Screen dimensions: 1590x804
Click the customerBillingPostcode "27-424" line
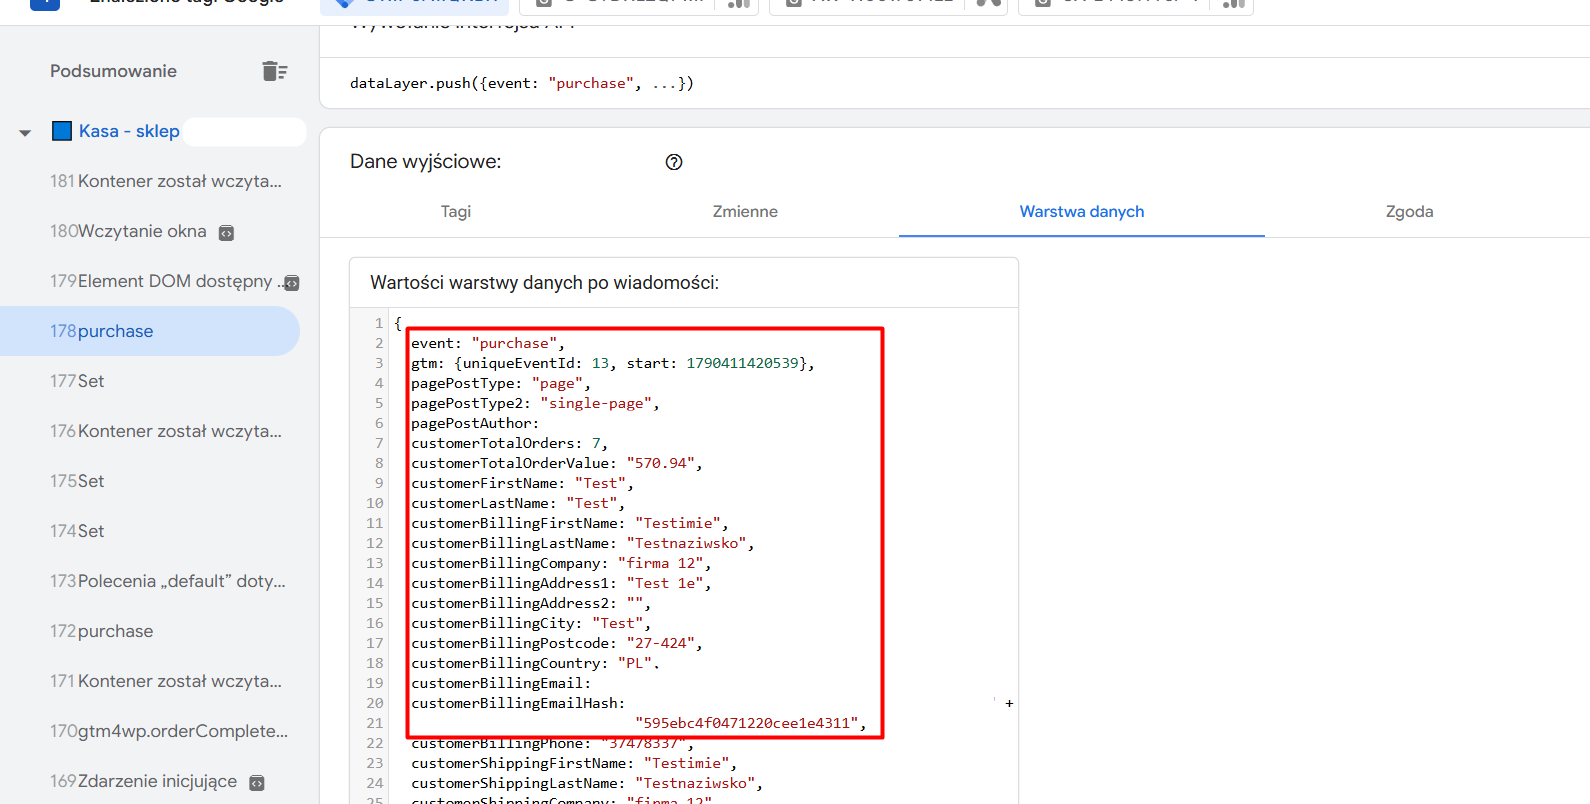557,643
